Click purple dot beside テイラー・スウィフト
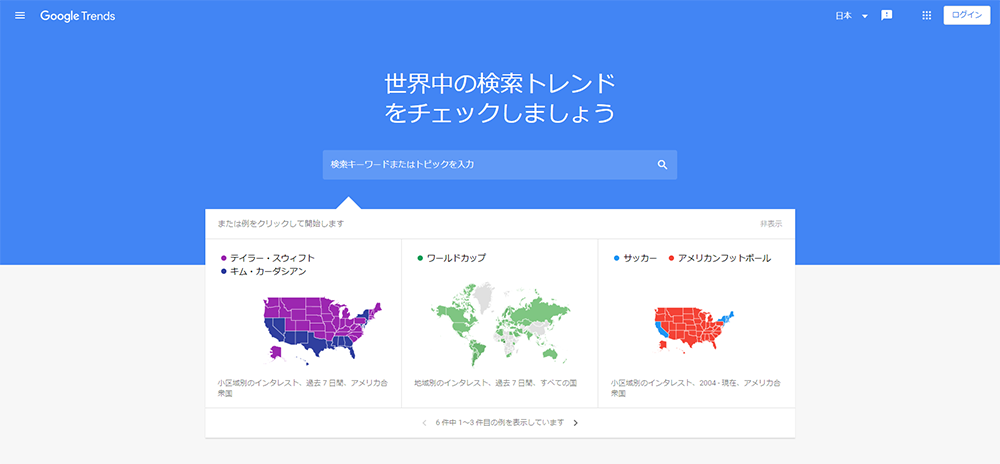1000x464 pixels. point(223,258)
